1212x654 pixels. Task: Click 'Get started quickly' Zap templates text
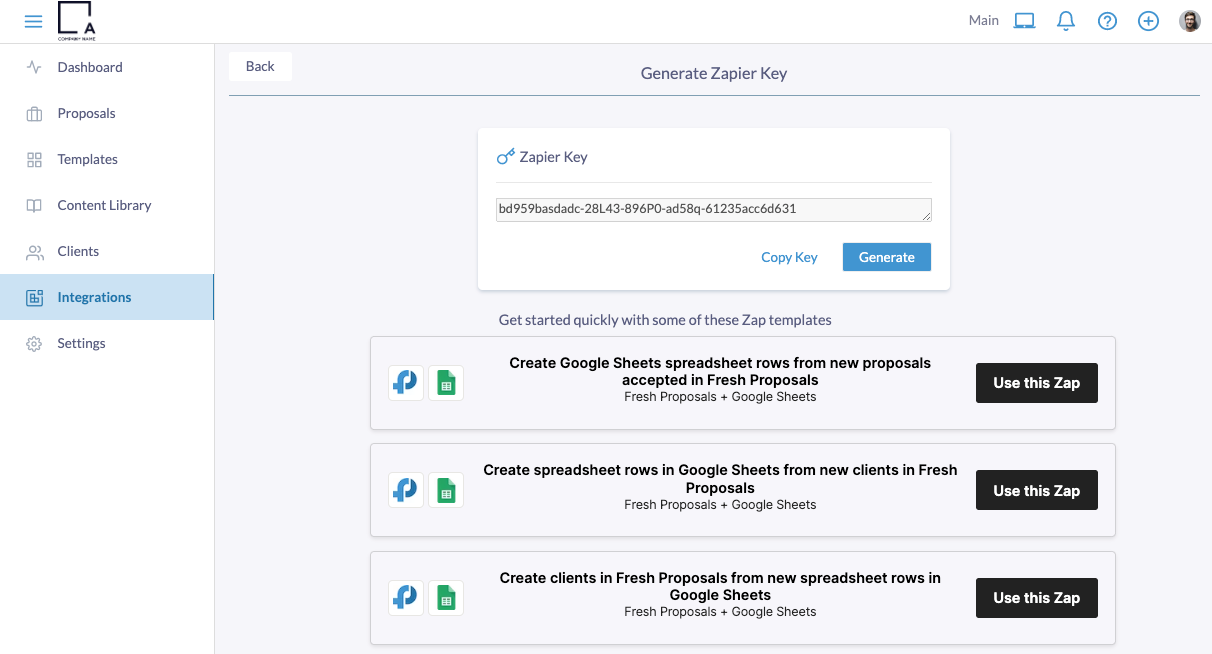pyautogui.click(x=665, y=320)
